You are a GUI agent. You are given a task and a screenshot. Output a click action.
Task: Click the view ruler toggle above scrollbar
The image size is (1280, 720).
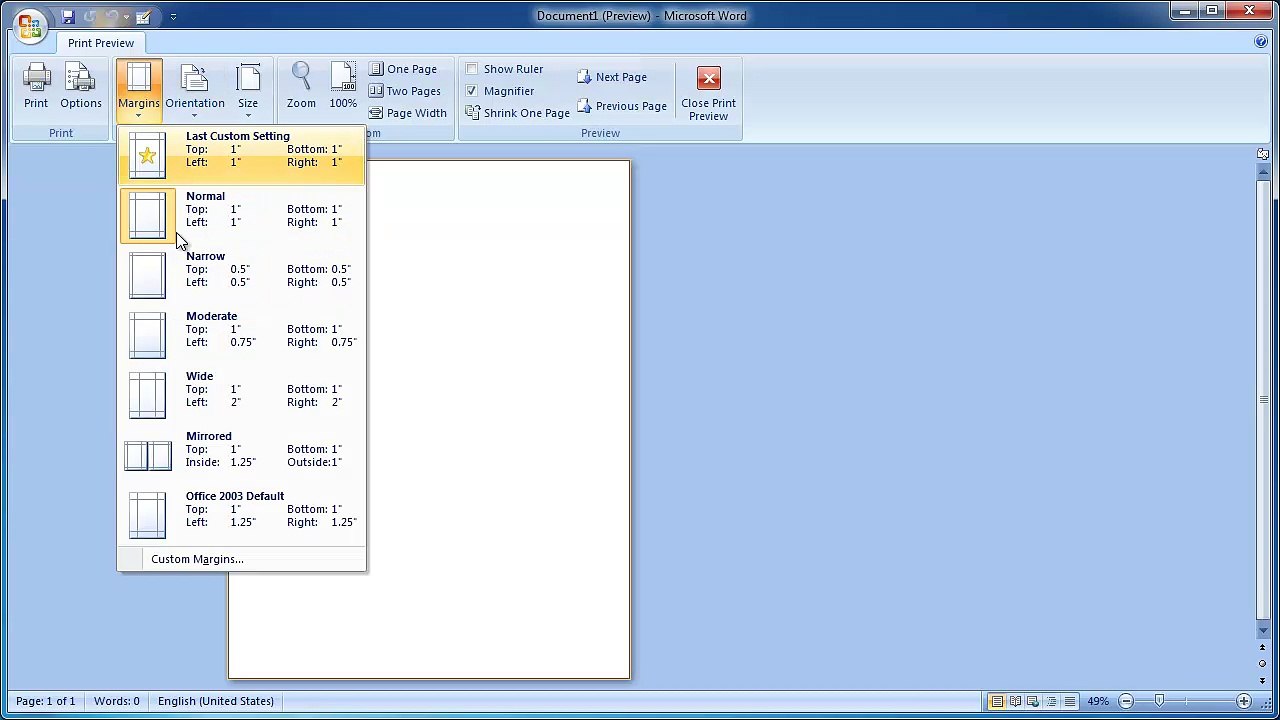click(1263, 154)
